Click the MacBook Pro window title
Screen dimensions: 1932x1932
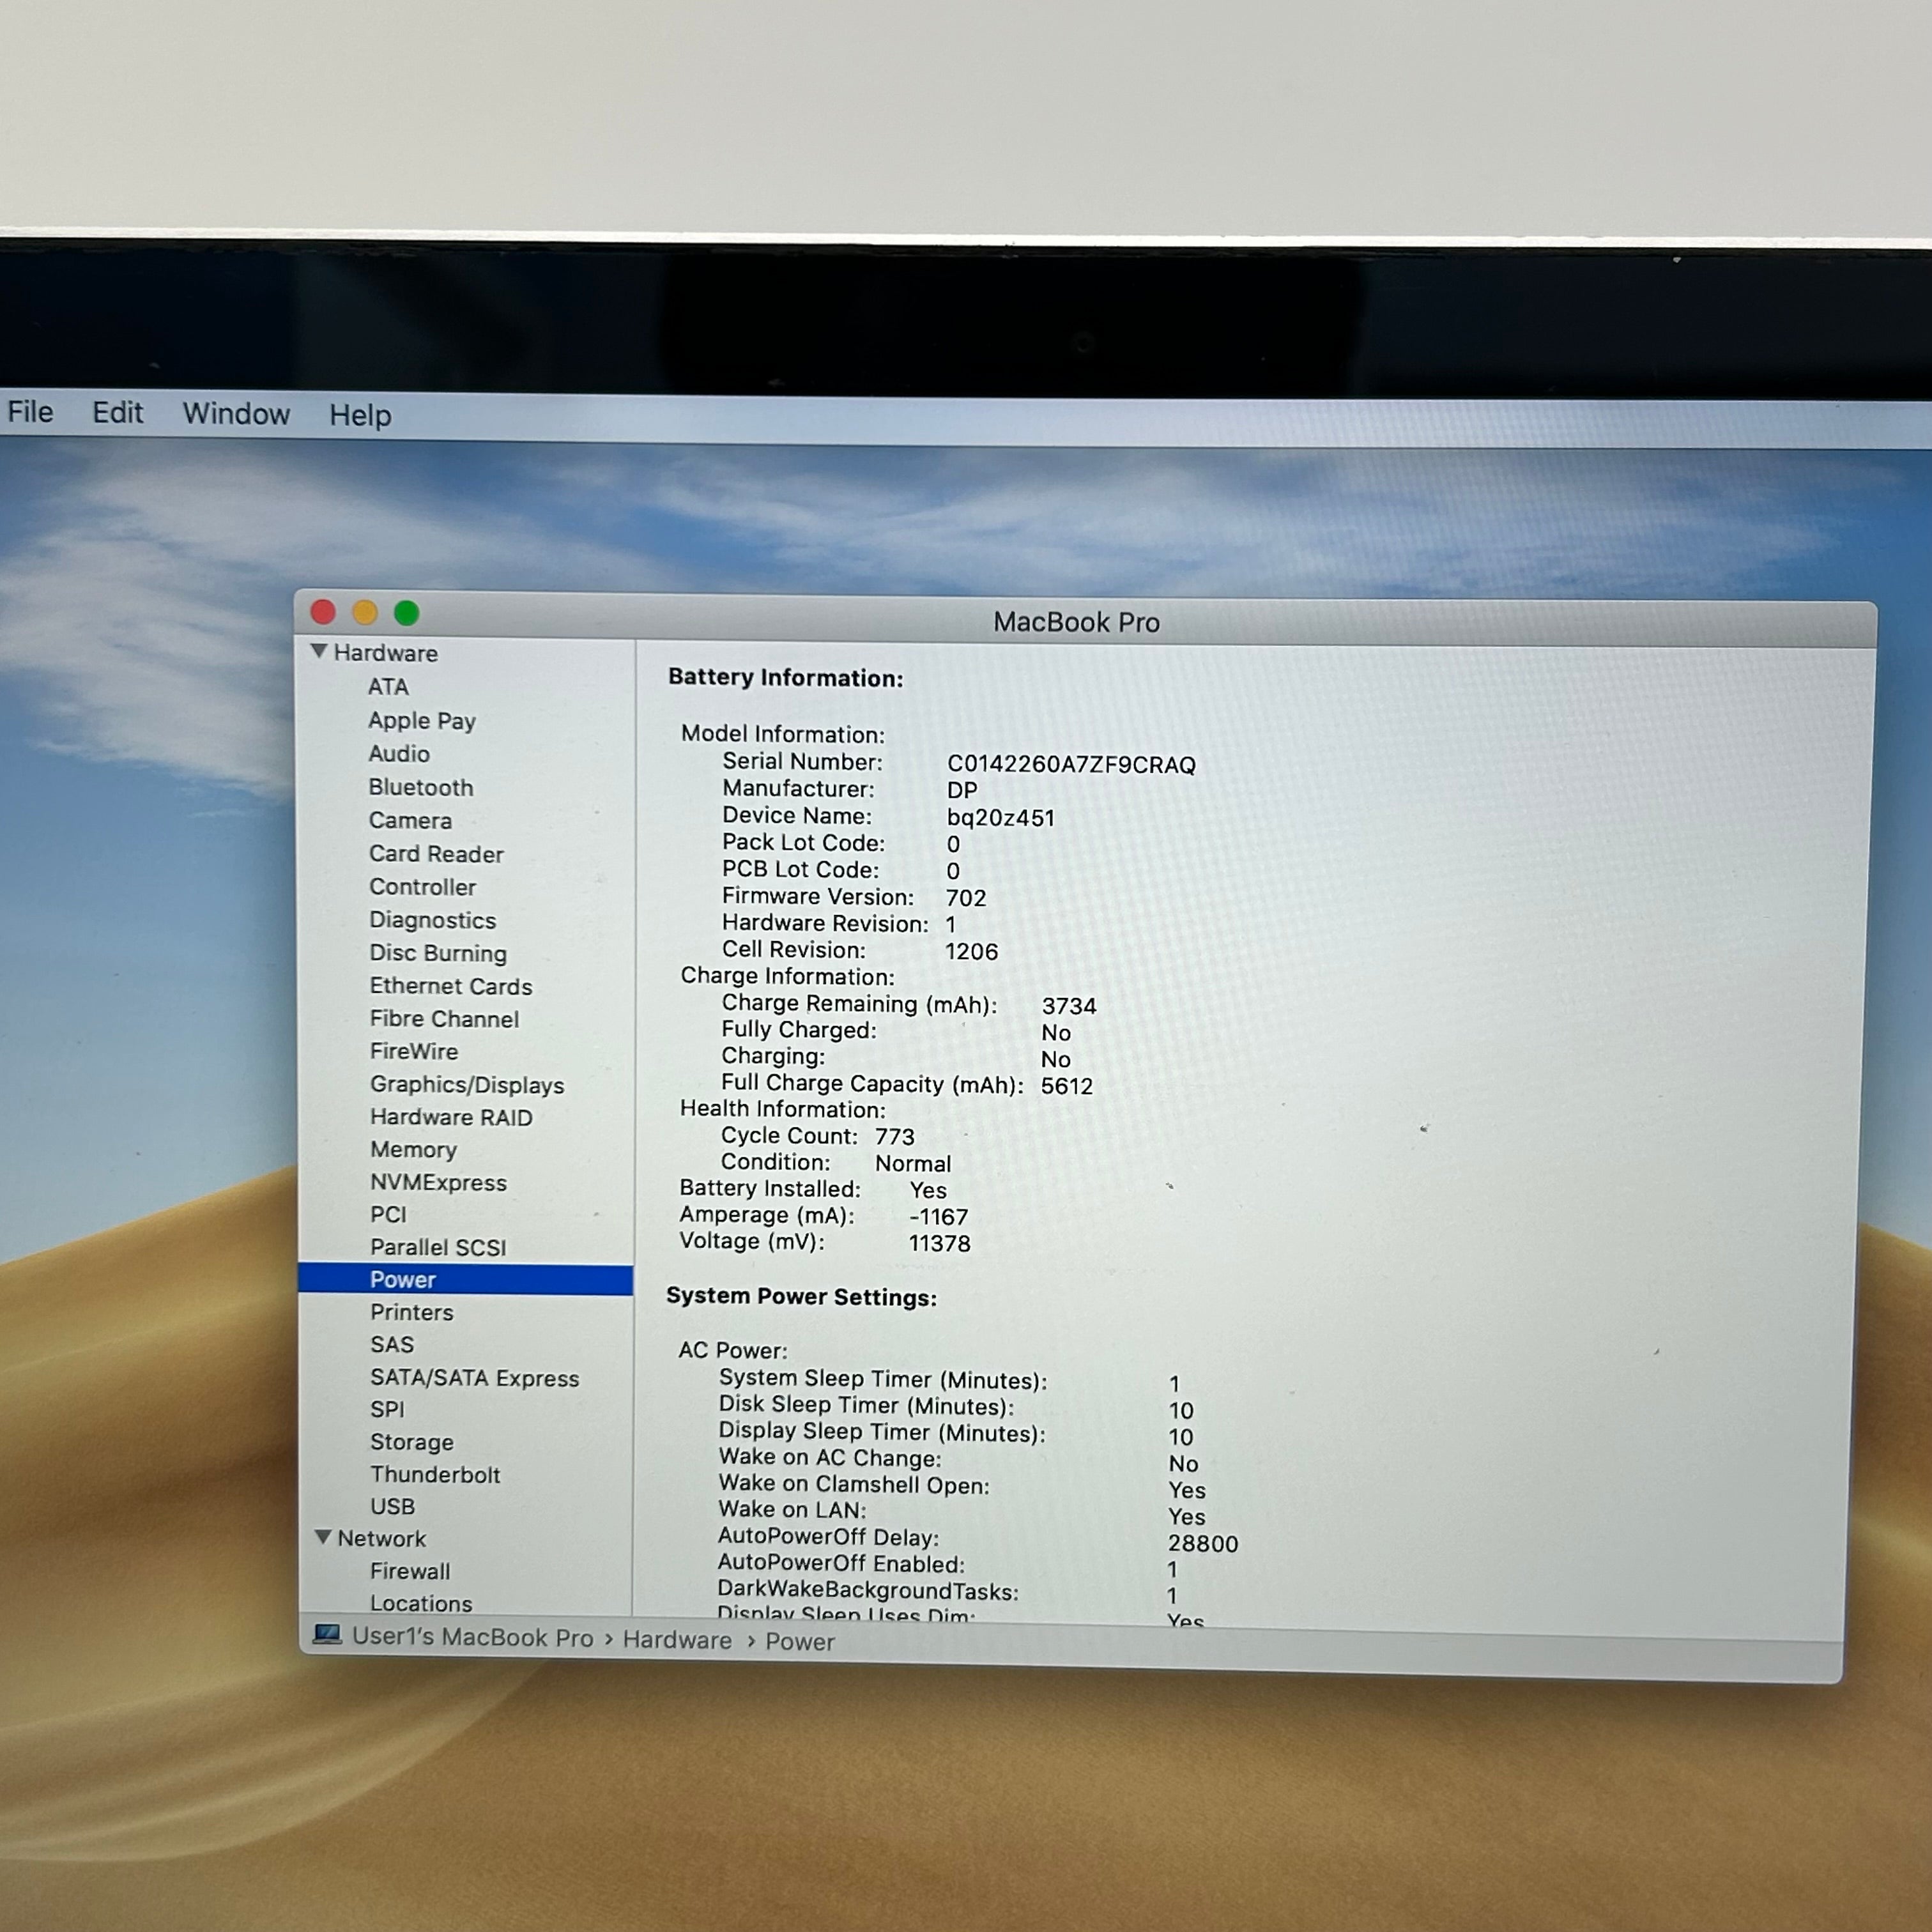pyautogui.click(x=1076, y=623)
